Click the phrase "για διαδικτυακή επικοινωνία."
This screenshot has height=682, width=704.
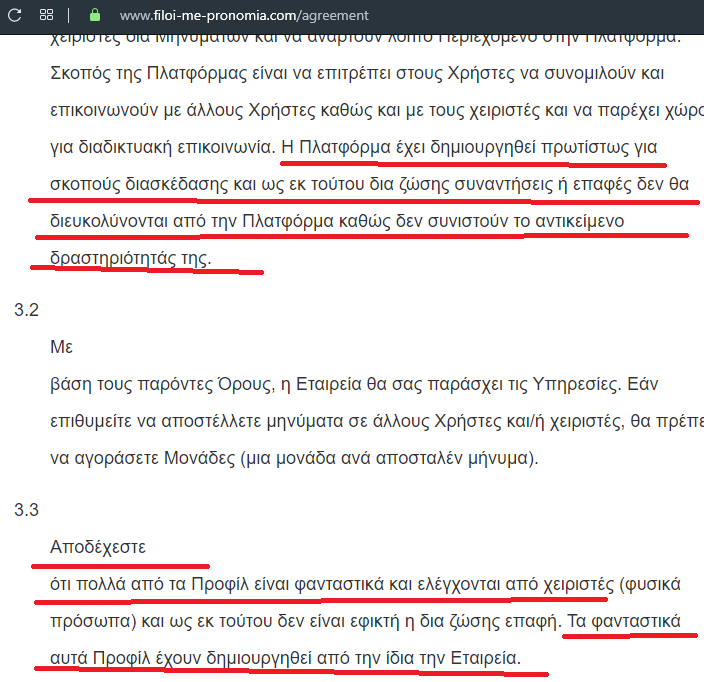[x=162, y=147]
